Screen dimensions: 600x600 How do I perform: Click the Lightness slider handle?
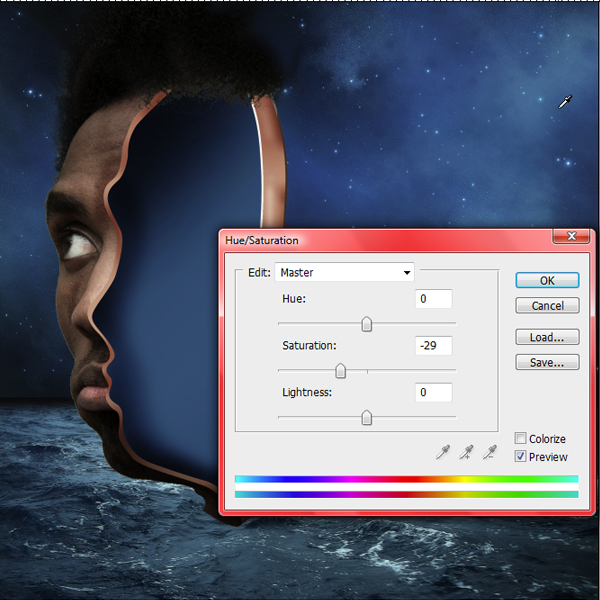[x=367, y=417]
